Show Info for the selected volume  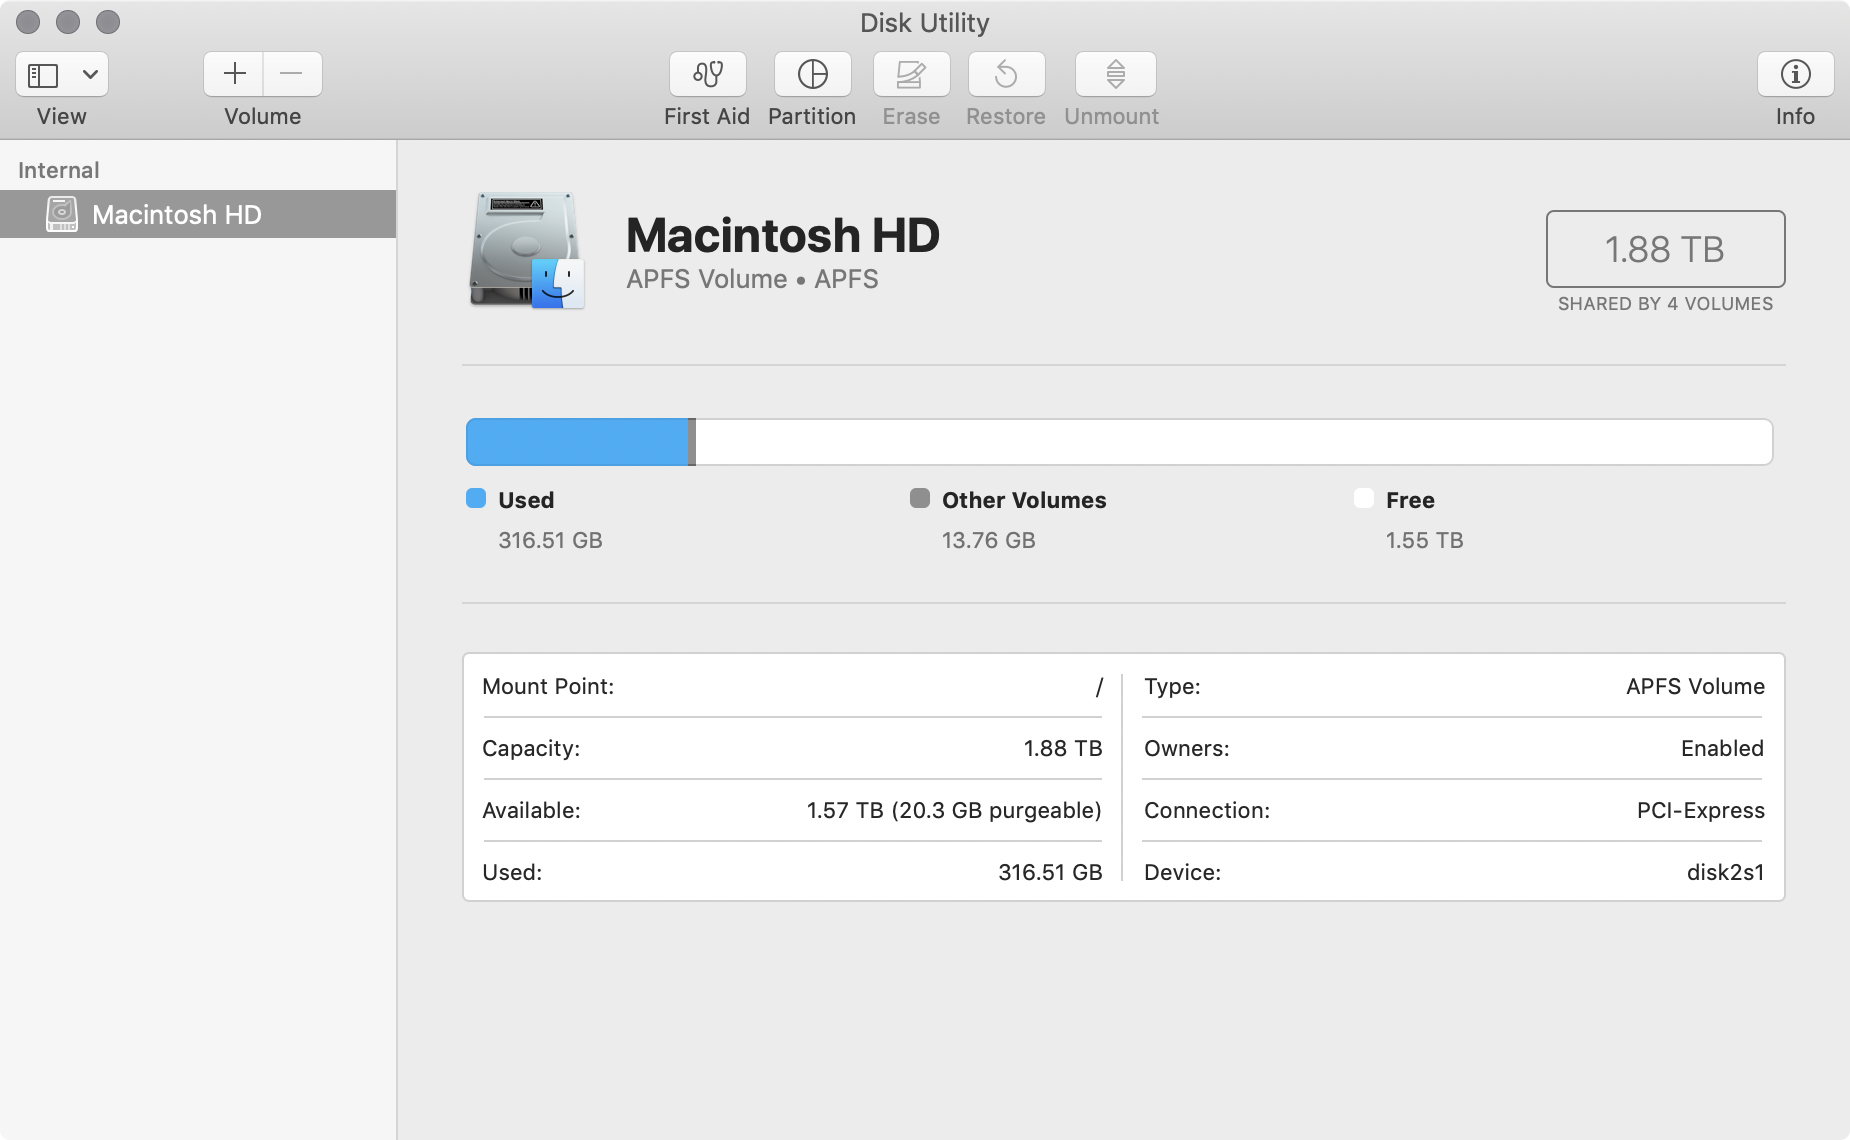1795,74
